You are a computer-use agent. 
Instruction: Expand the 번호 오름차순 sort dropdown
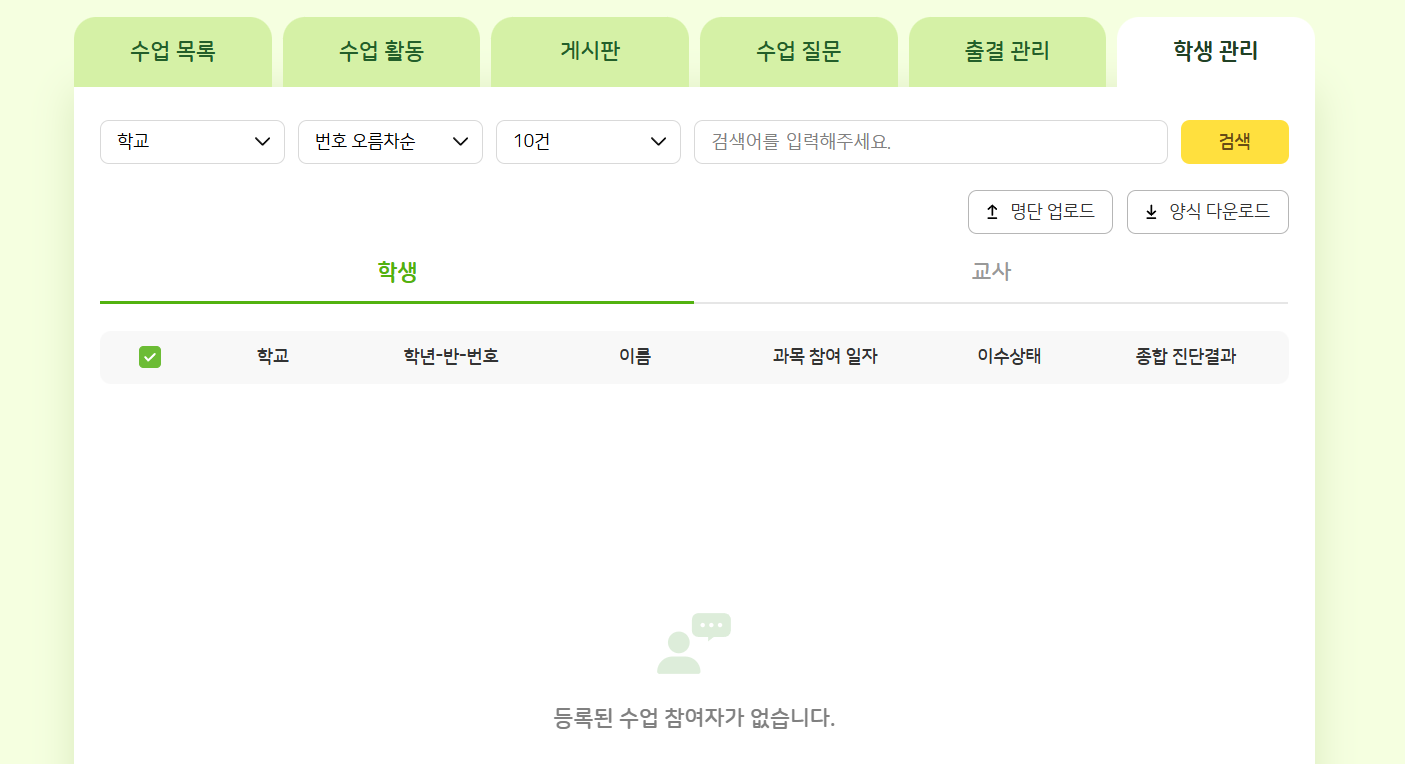(x=390, y=142)
